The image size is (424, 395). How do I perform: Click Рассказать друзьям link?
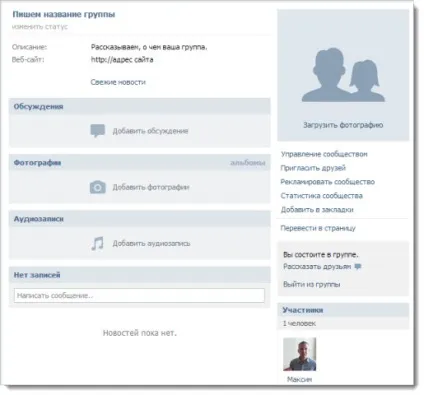[x=317, y=267]
